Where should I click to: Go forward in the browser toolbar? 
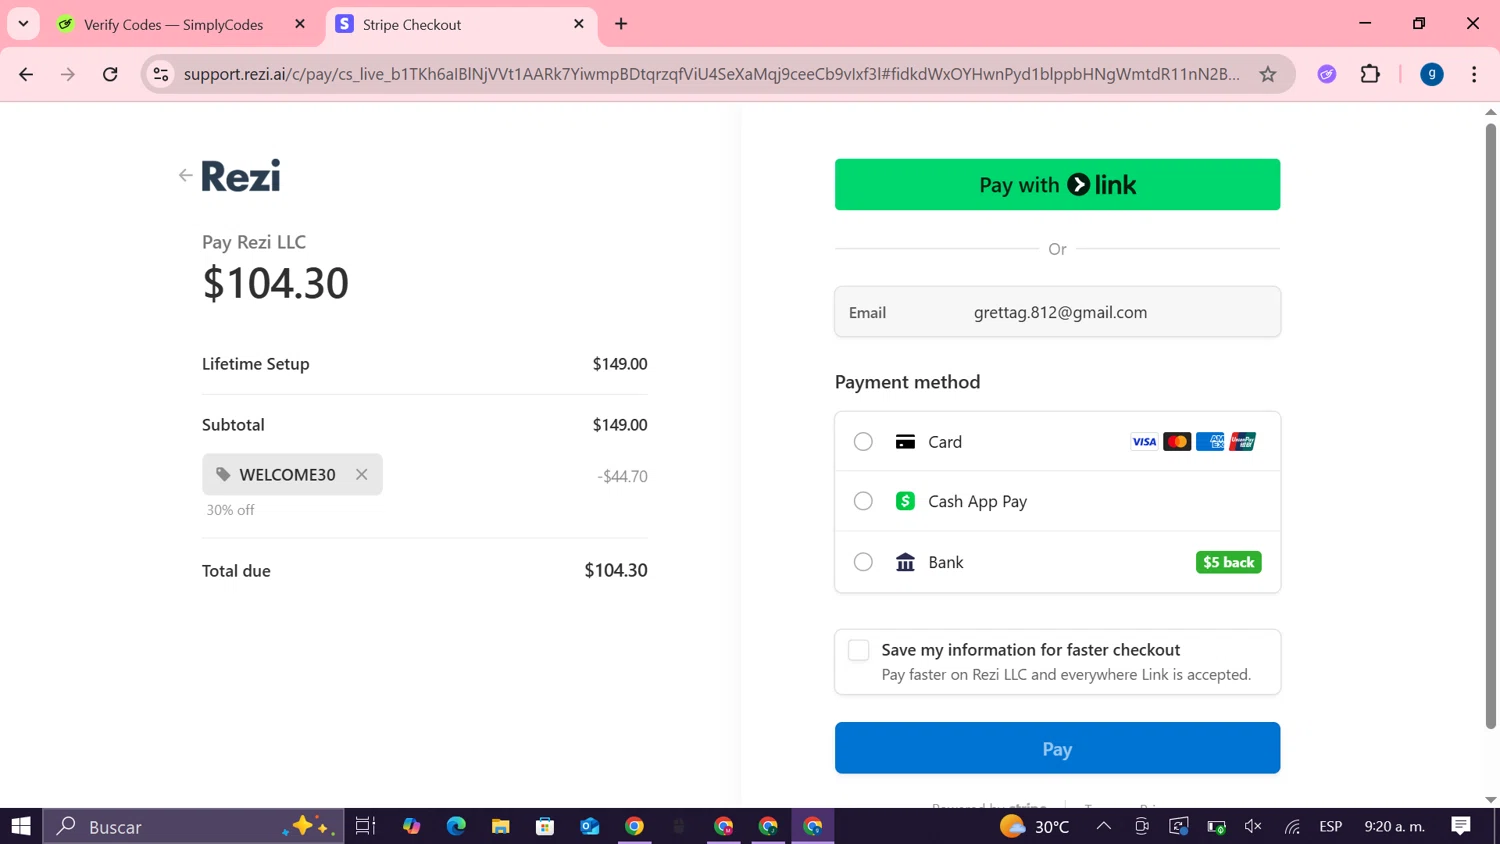68,74
